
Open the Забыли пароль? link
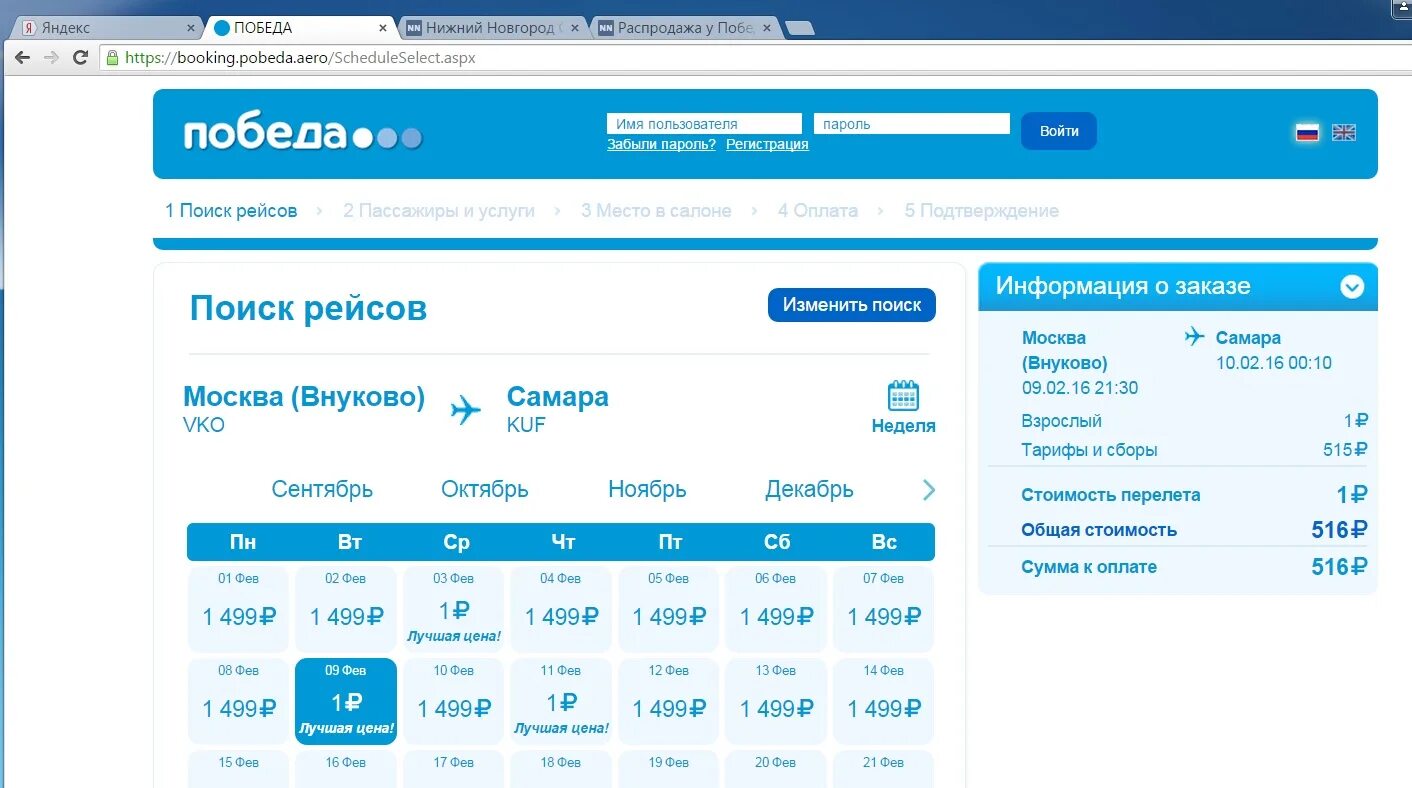[x=661, y=144]
